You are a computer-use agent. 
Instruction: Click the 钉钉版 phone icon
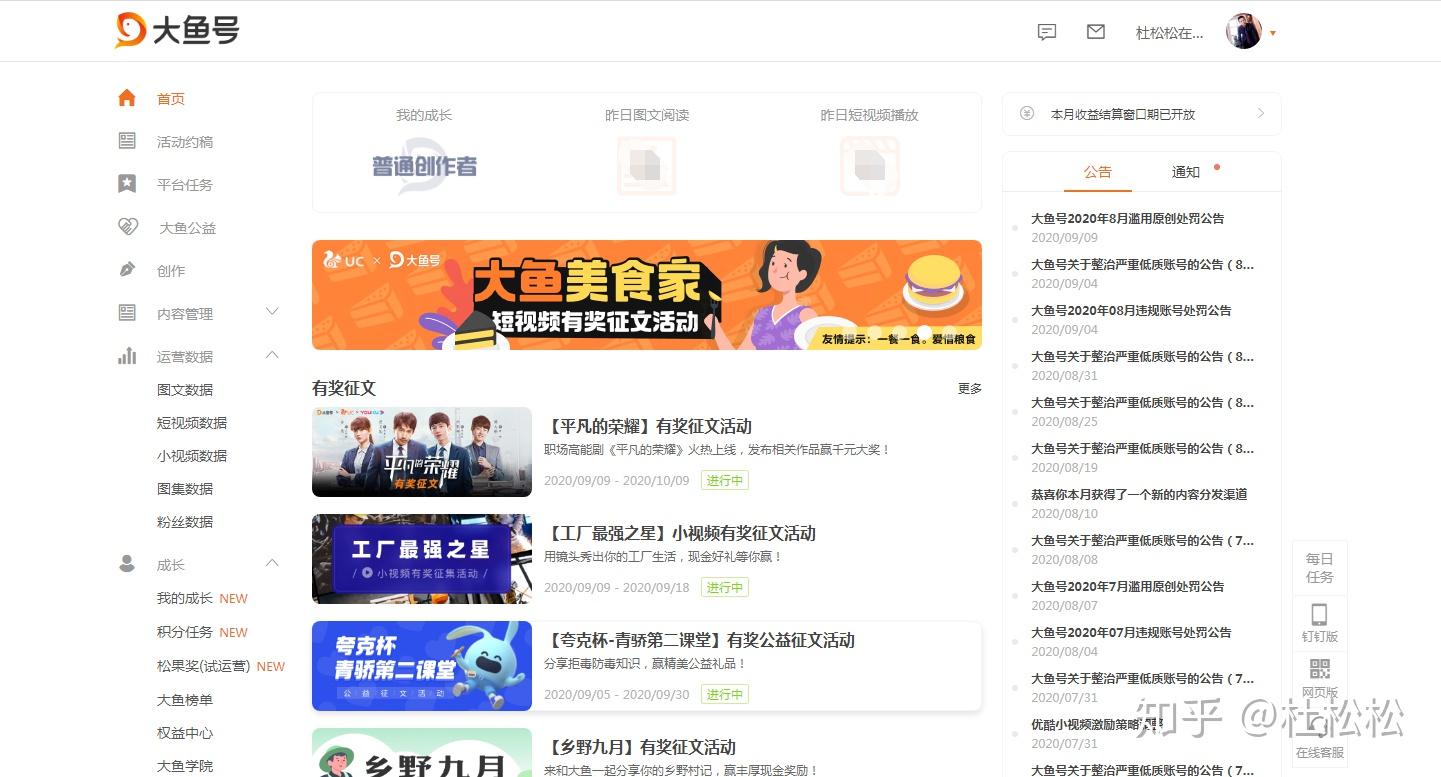(x=1319, y=614)
